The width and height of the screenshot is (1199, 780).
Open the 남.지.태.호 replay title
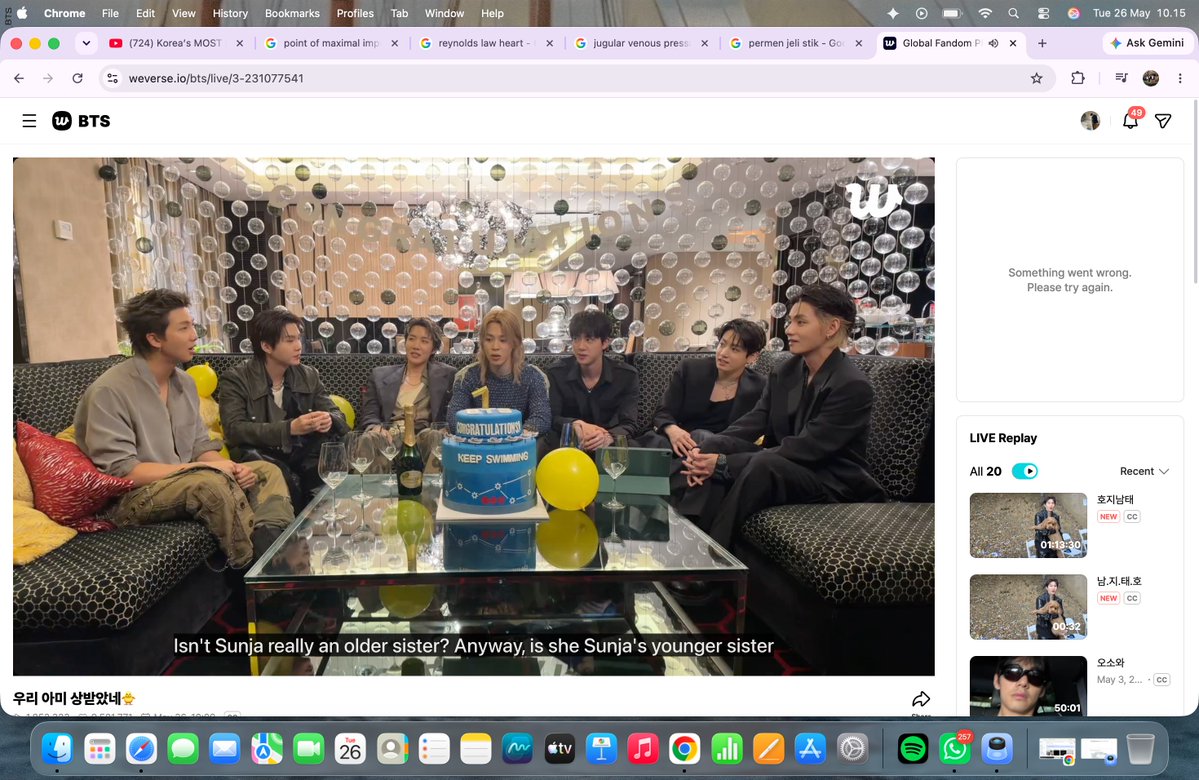tap(1119, 581)
